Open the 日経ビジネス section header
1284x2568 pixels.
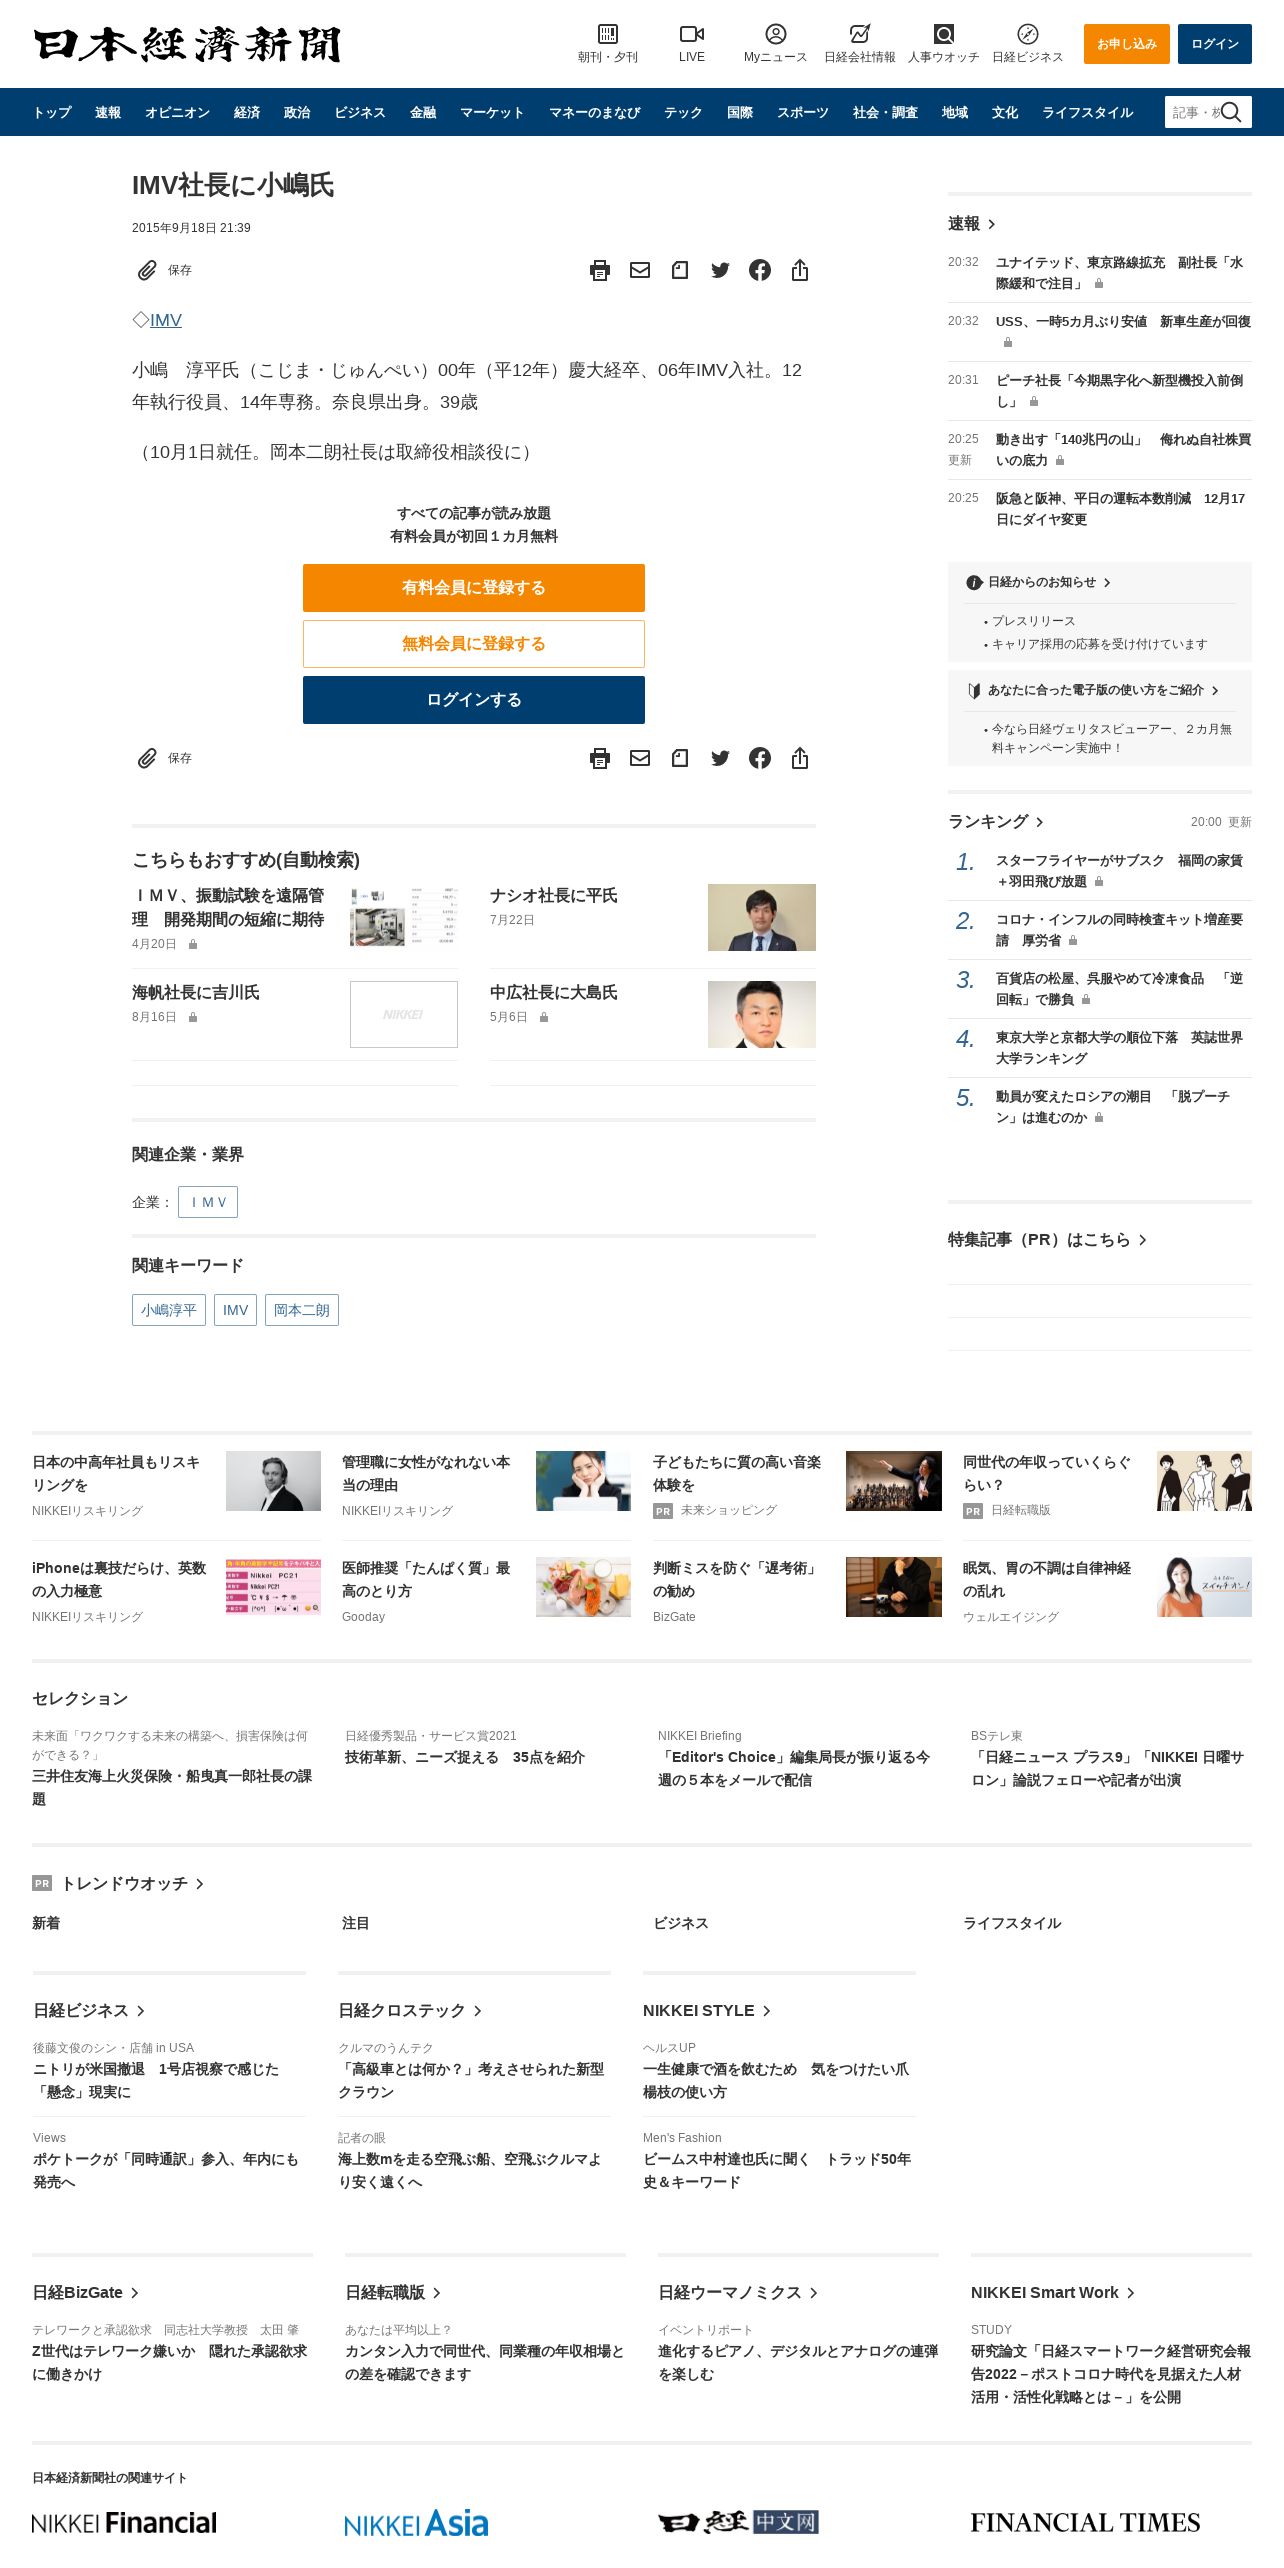[x=89, y=2011]
